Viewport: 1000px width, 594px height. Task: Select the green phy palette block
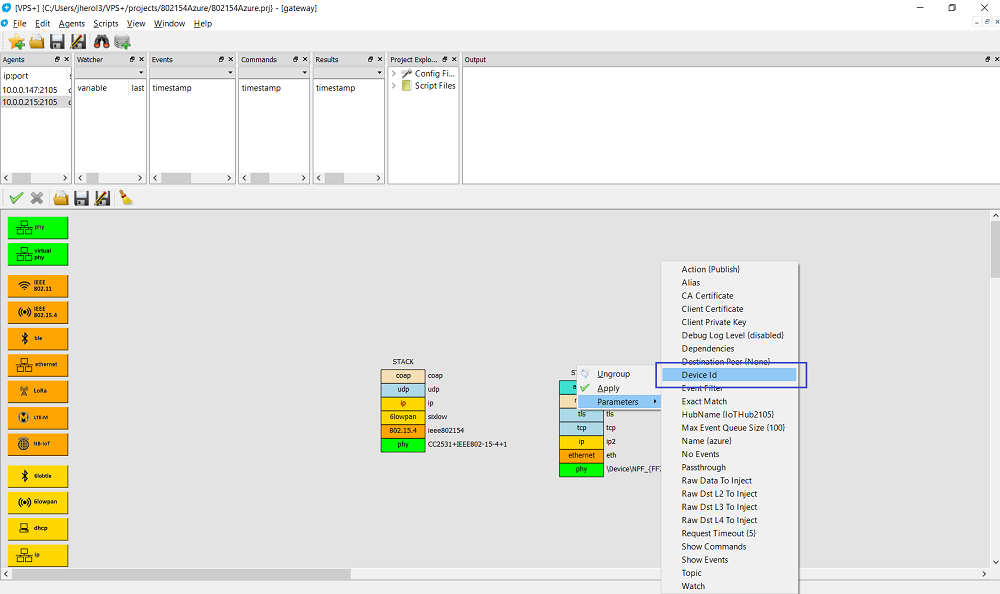[38, 228]
